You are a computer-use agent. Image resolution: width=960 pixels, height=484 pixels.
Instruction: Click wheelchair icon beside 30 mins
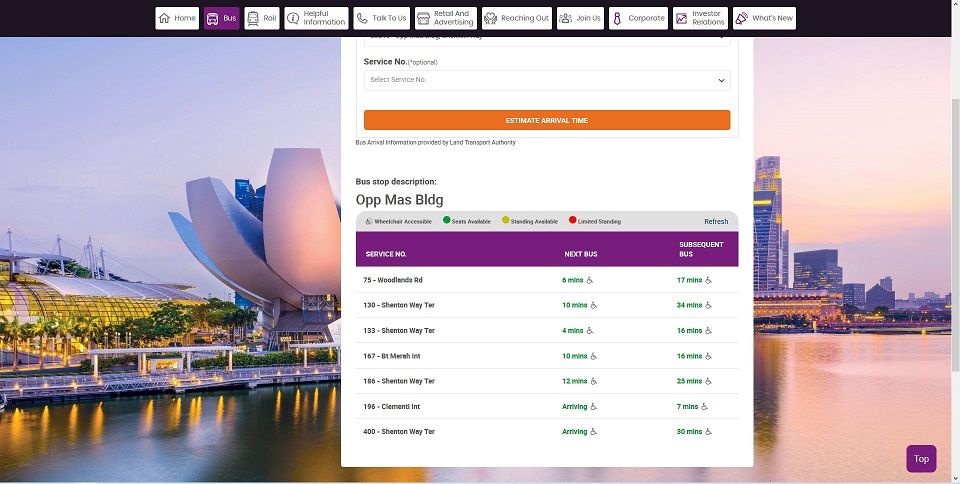click(x=708, y=431)
